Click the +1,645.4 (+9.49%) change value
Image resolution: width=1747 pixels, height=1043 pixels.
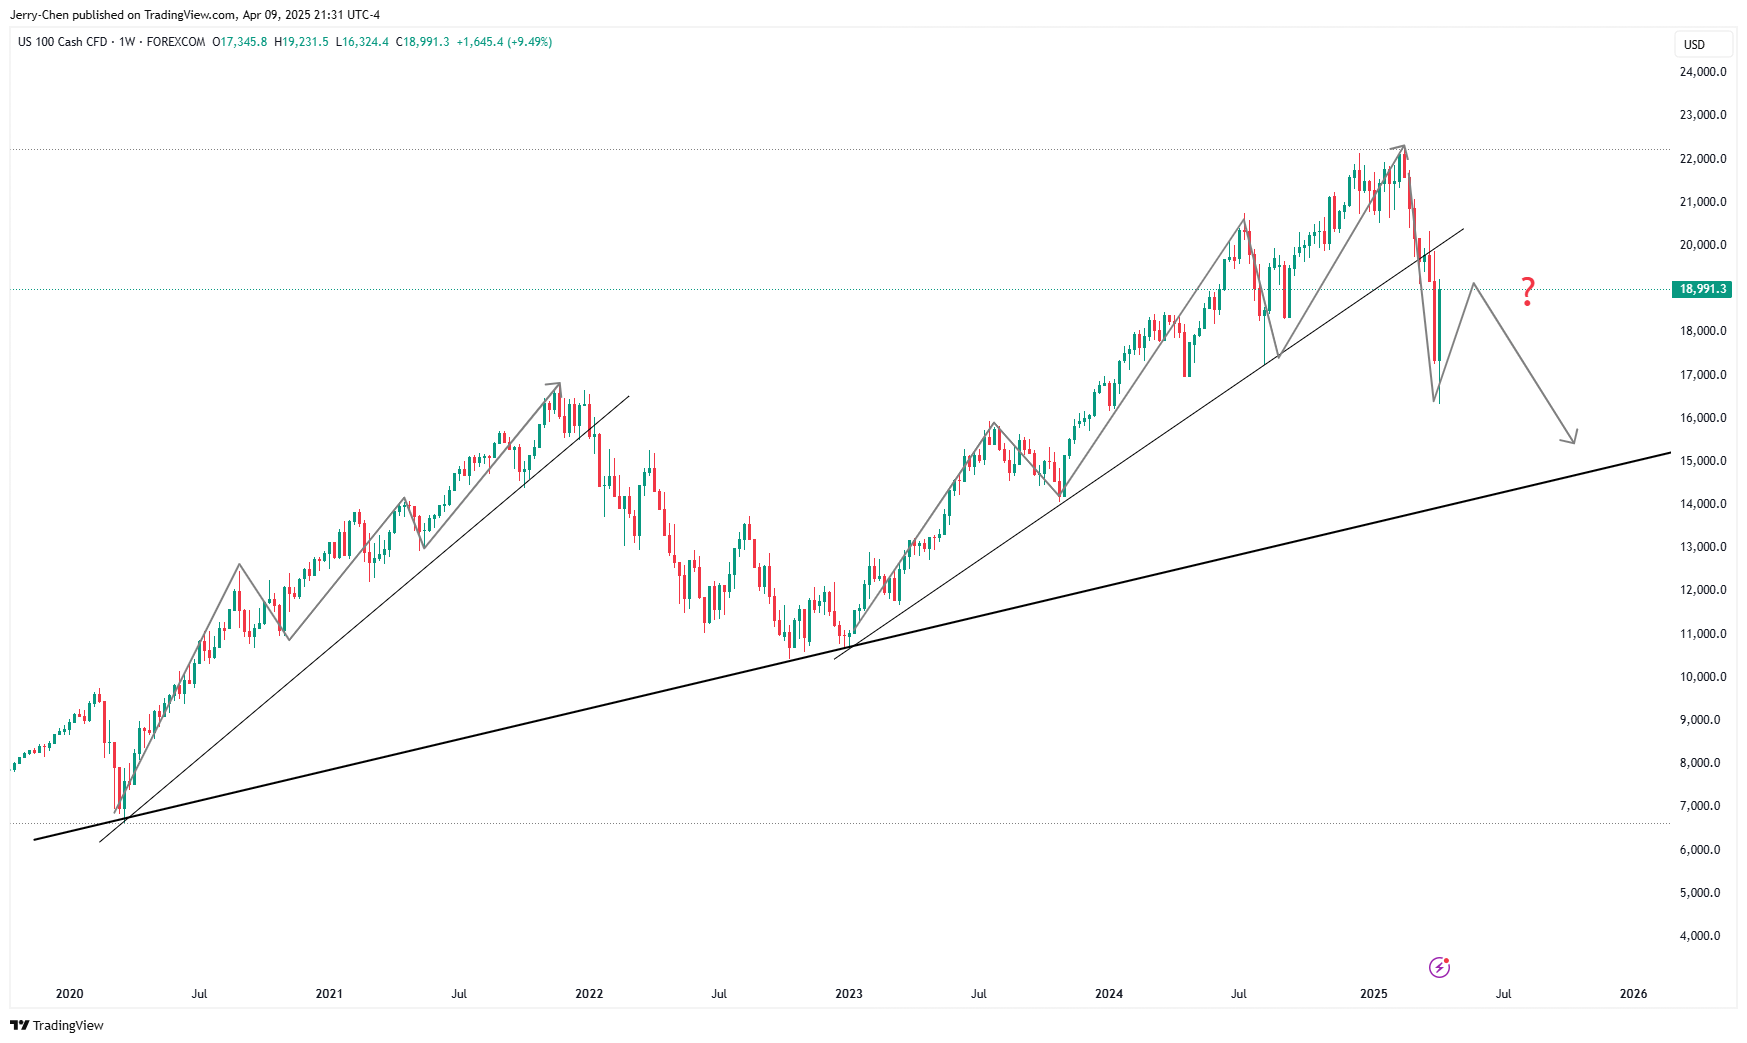504,42
